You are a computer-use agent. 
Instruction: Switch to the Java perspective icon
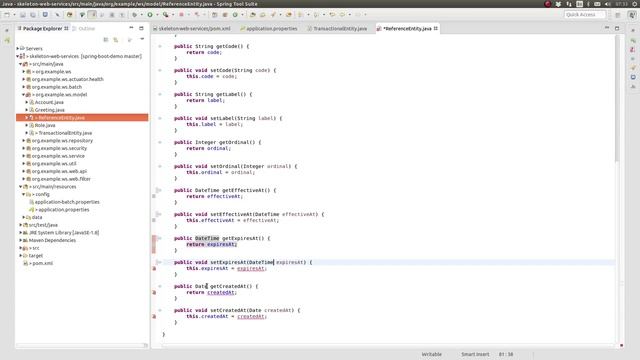[632, 15]
